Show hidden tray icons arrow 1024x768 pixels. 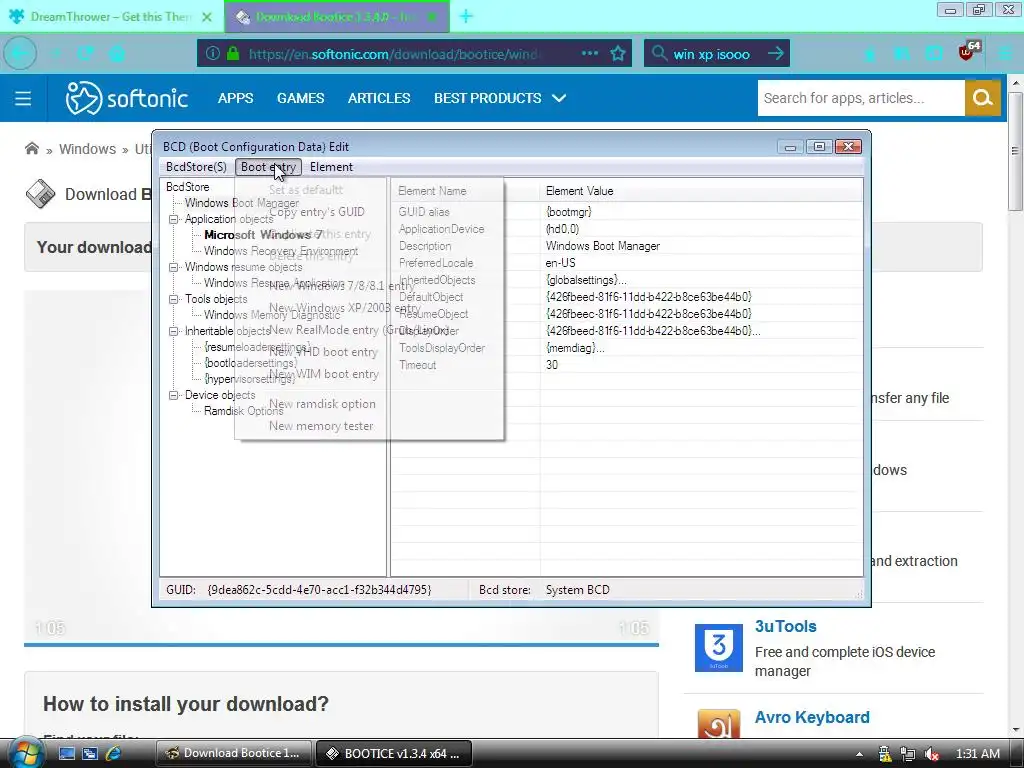[859, 754]
